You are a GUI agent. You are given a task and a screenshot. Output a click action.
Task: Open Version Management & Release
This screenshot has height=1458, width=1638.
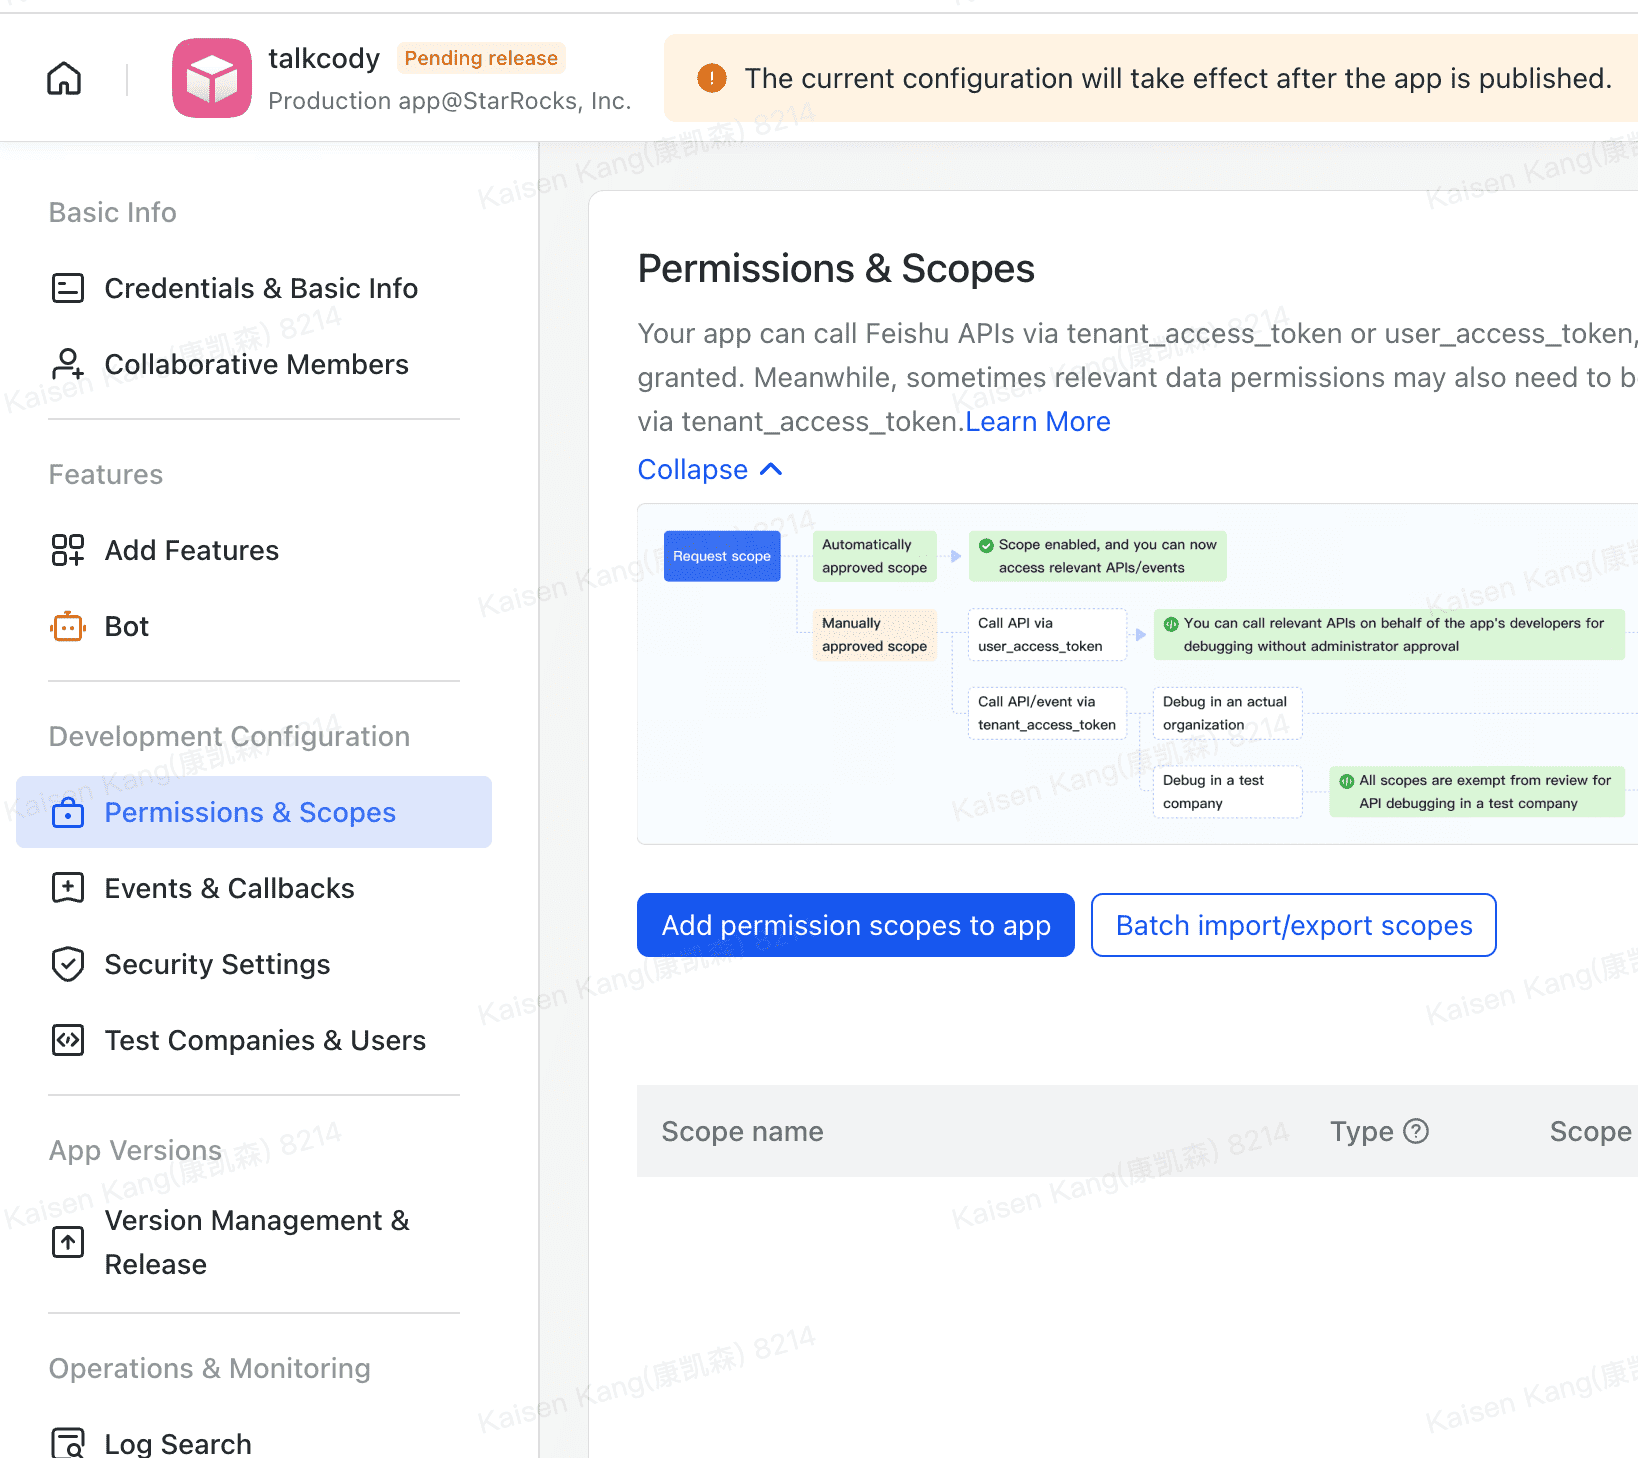click(x=257, y=1242)
